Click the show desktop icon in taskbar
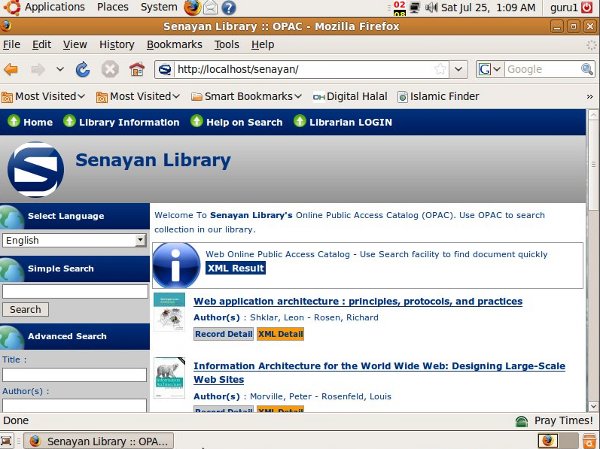The width and height of the screenshot is (600, 449). pyautogui.click(x=7, y=441)
